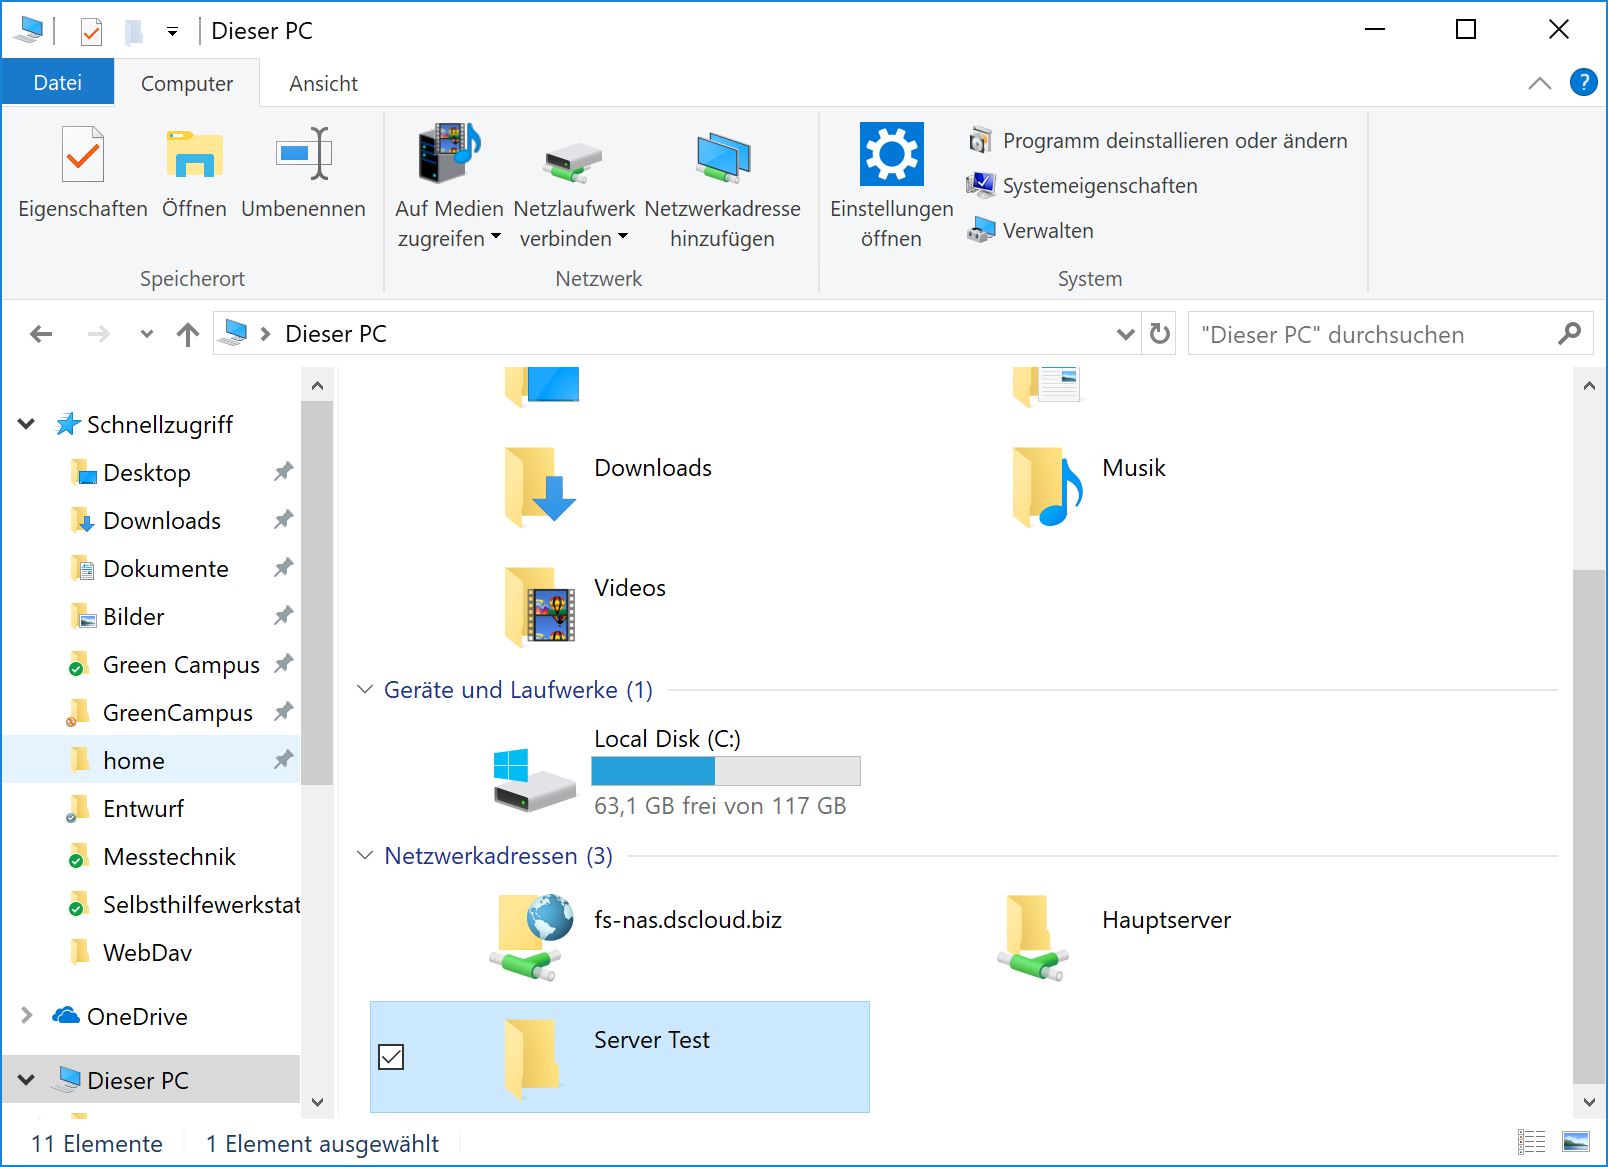Expand the OneDrive tree node
Viewport: 1608px width, 1167px height.
click(27, 1016)
